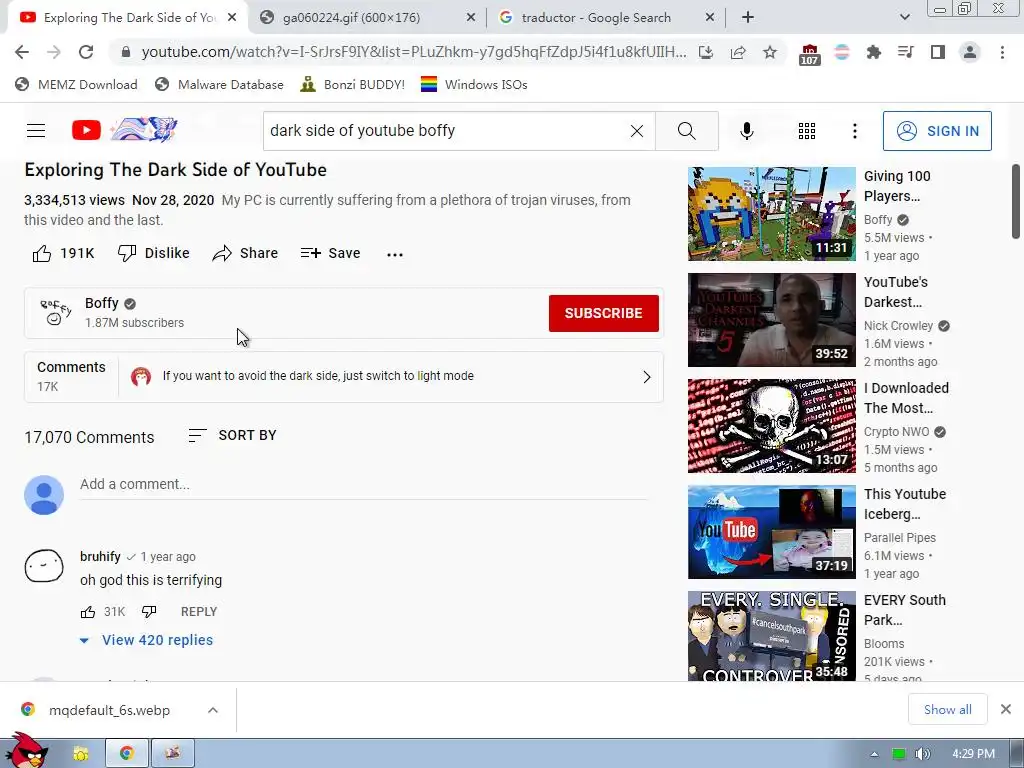The width and height of the screenshot is (1024, 768).
Task: Subscribe to the Boffy channel
Action: [603, 313]
